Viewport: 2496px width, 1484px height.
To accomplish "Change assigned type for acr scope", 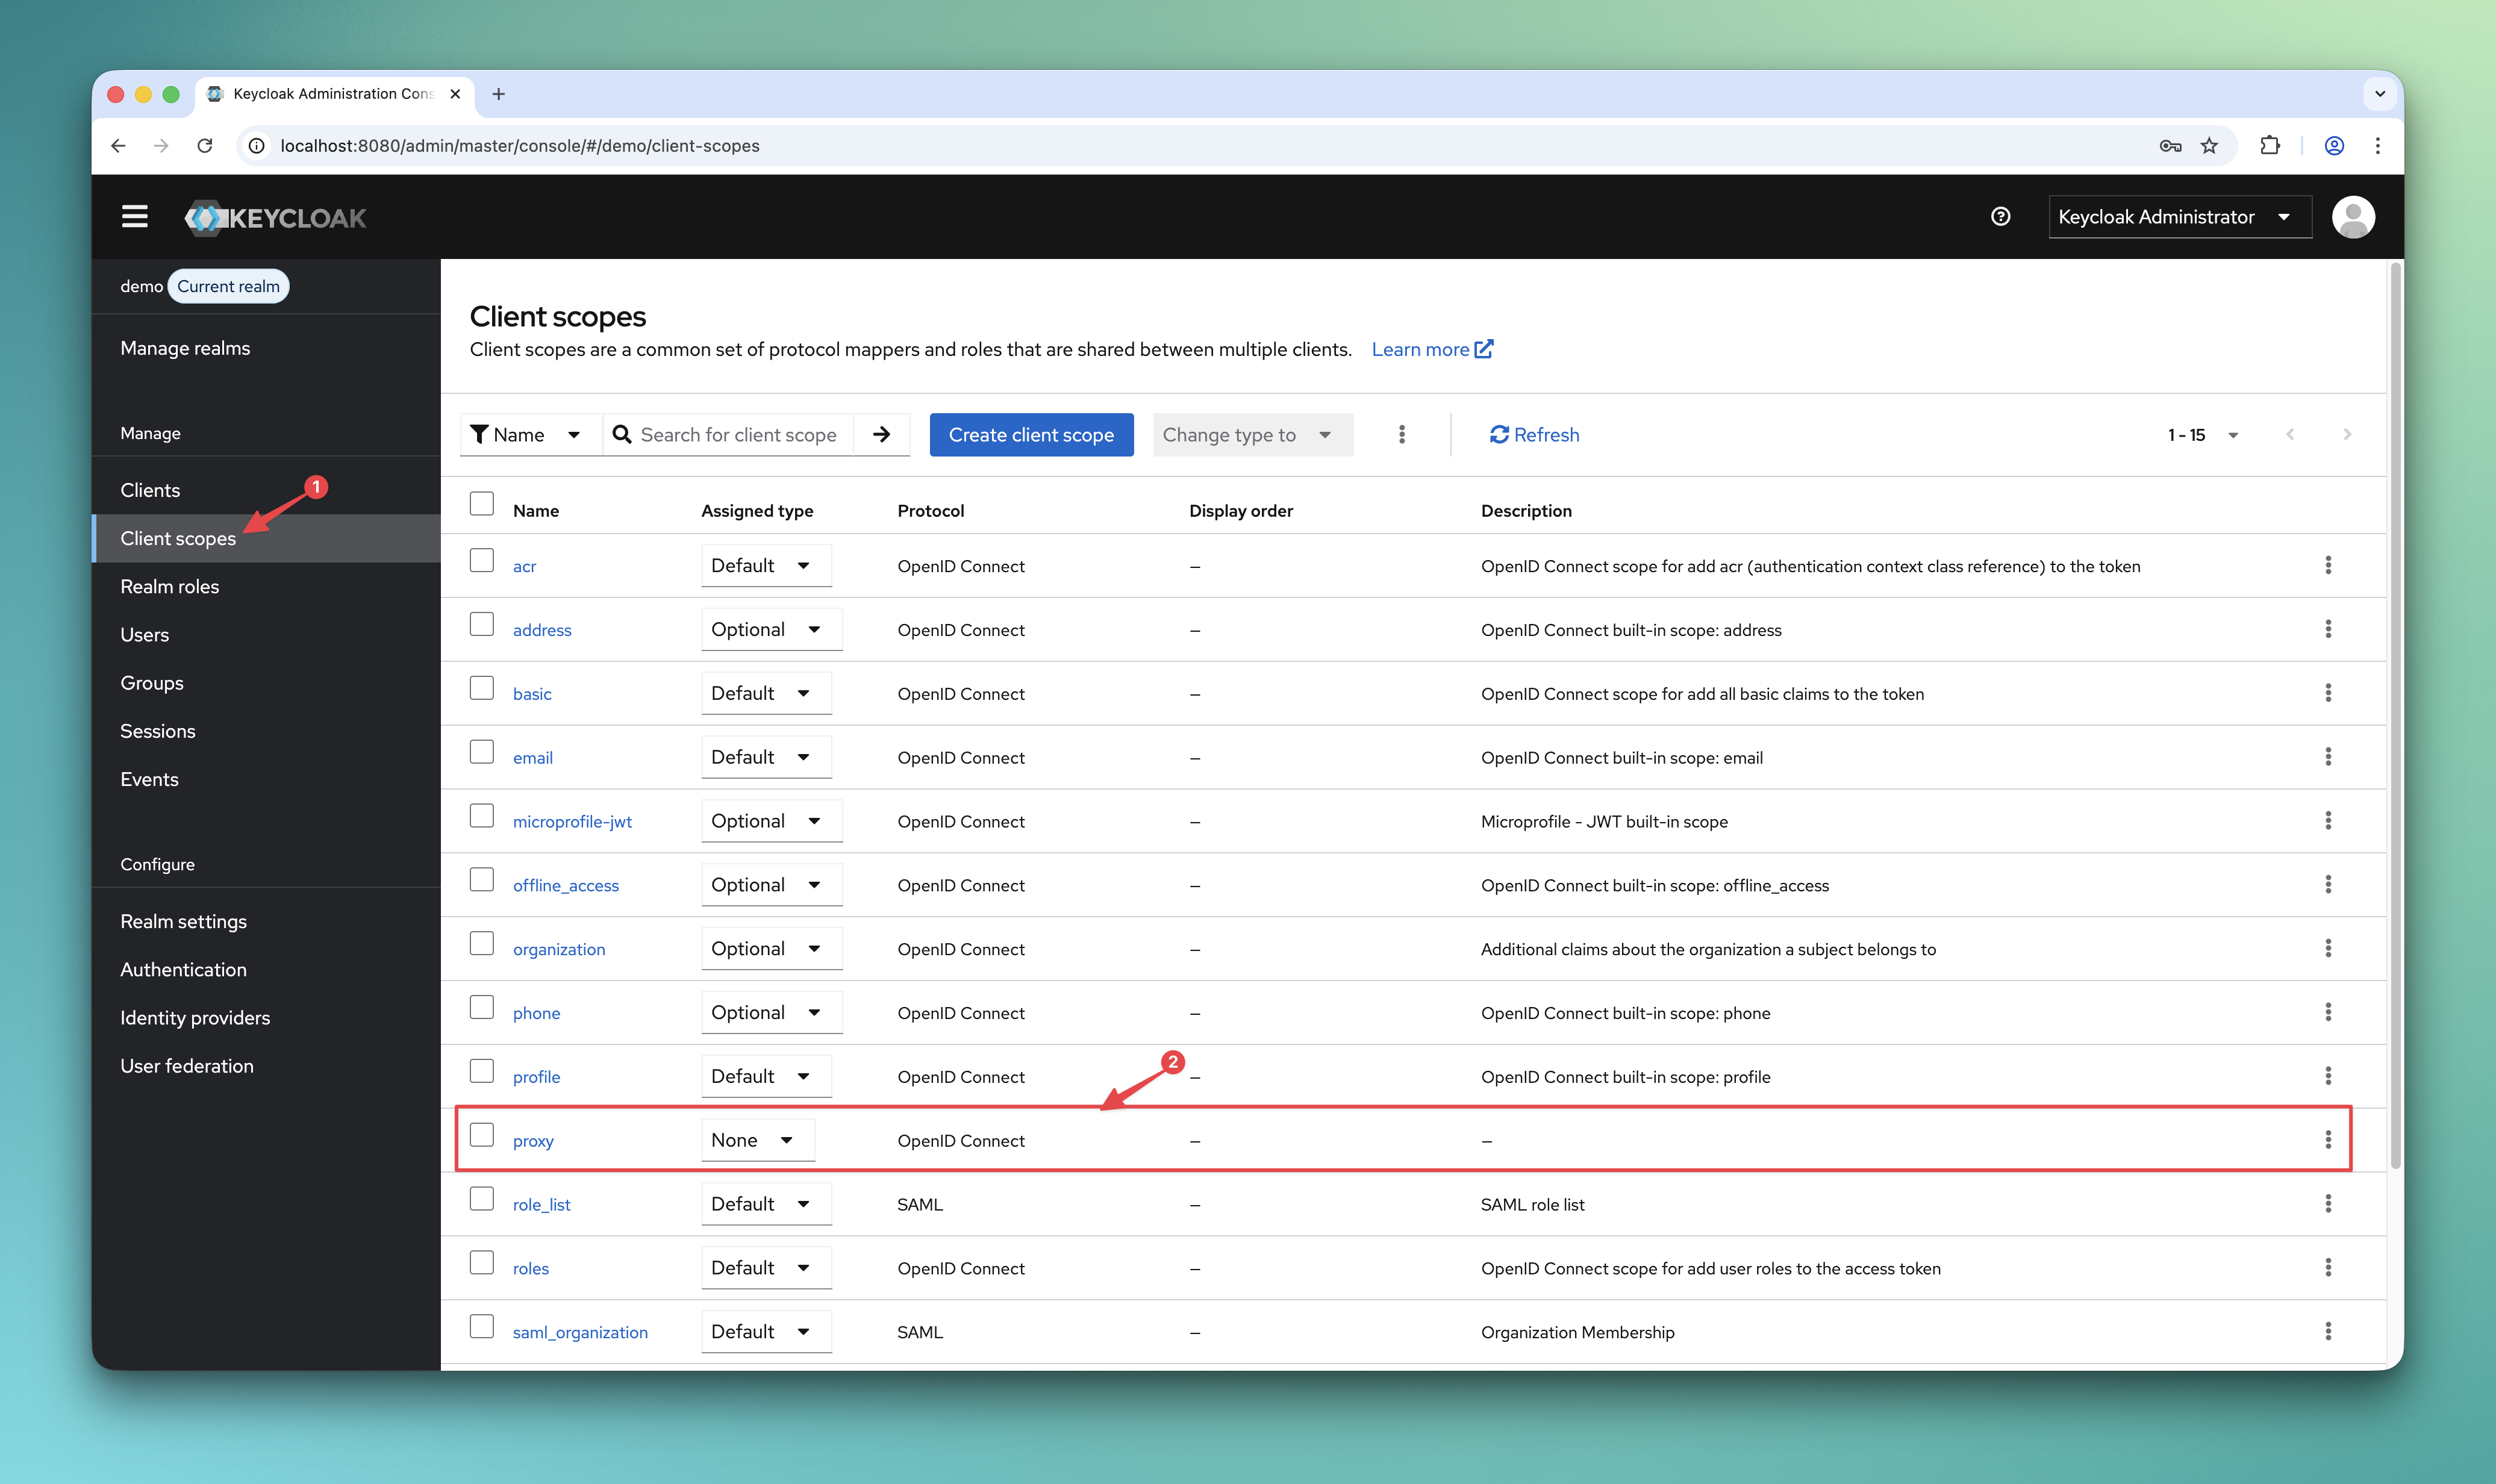I will click(x=766, y=566).
